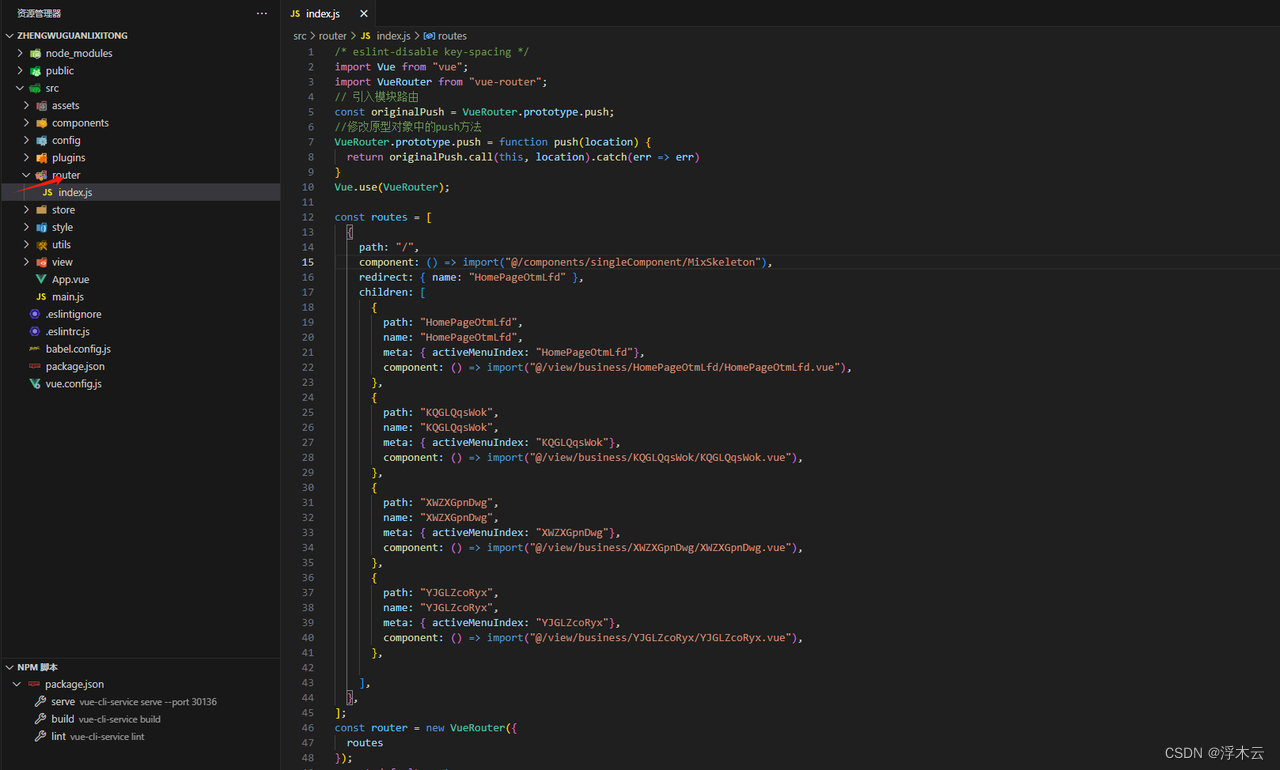Select the plugins folder row
The height and width of the screenshot is (770, 1280).
click(x=140, y=158)
